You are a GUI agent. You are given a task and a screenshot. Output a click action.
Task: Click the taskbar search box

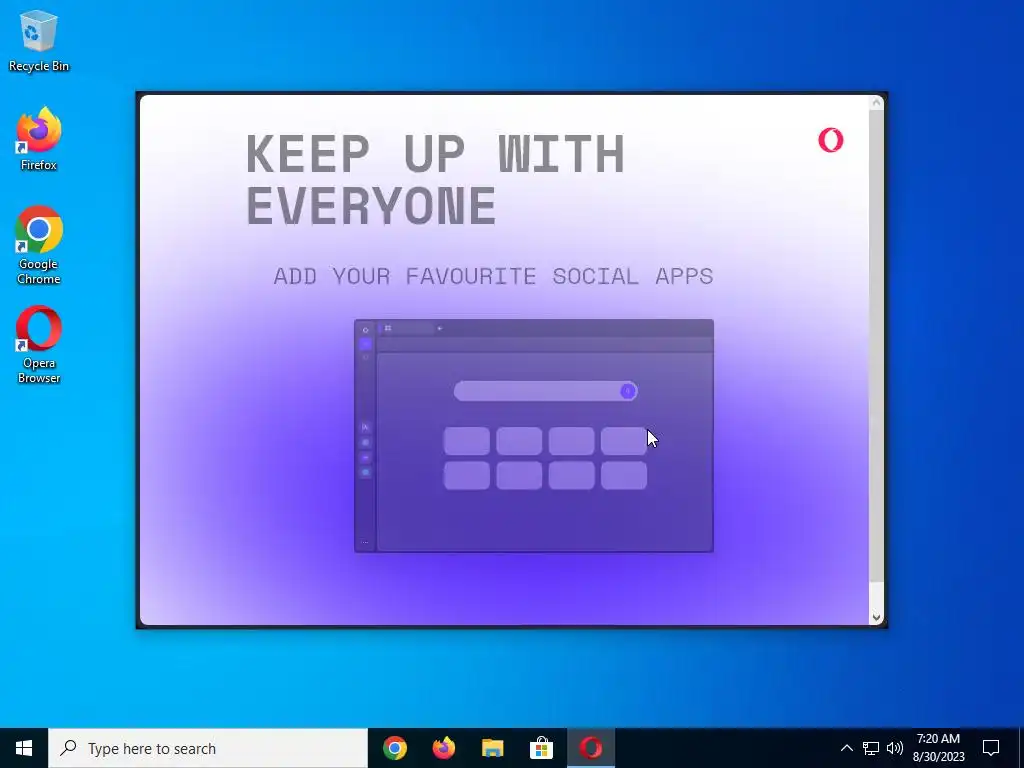pos(208,748)
